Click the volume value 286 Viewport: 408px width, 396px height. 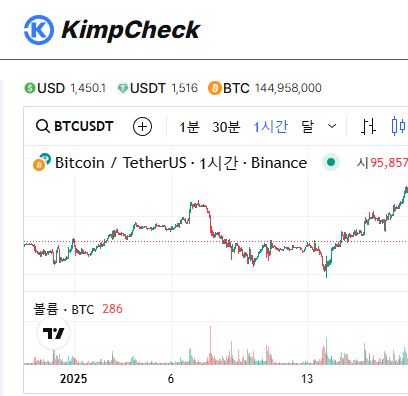(112, 309)
